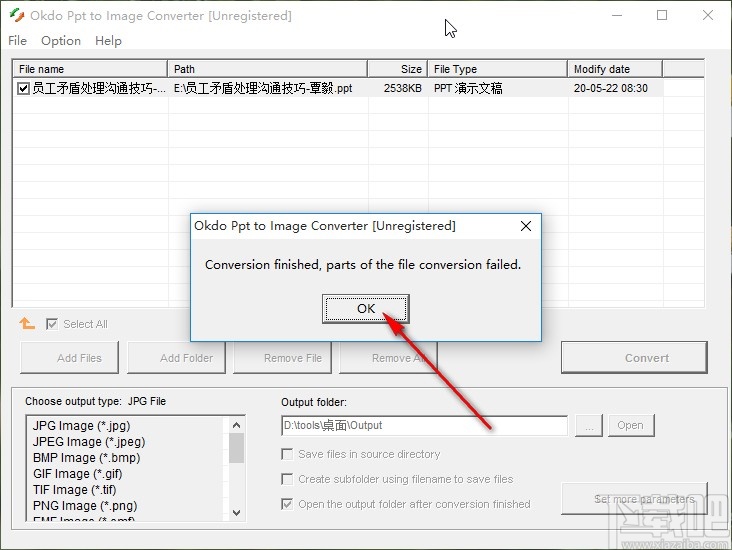The width and height of the screenshot is (732, 550).
Task: Click the output type list scrollbar thumb
Action: click(x=236, y=448)
